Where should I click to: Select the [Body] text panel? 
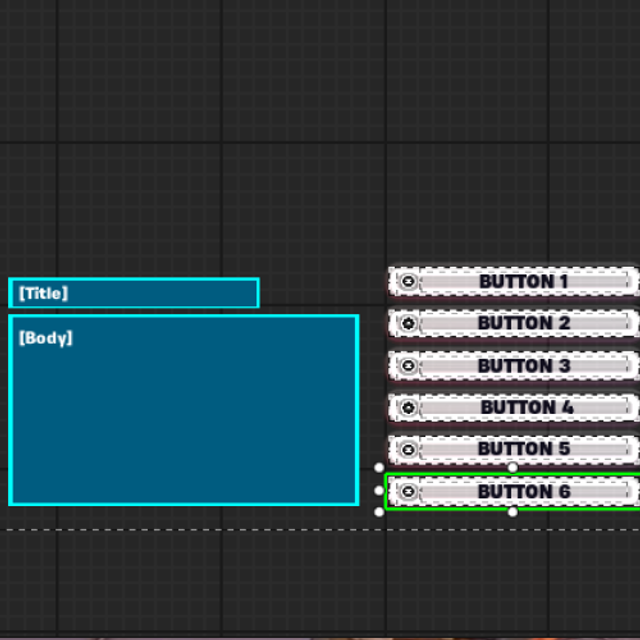tap(184, 410)
